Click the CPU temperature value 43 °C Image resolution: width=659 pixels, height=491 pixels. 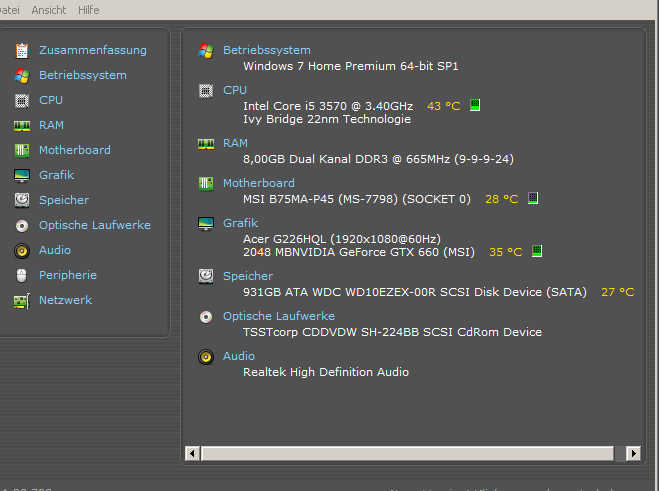click(x=443, y=106)
